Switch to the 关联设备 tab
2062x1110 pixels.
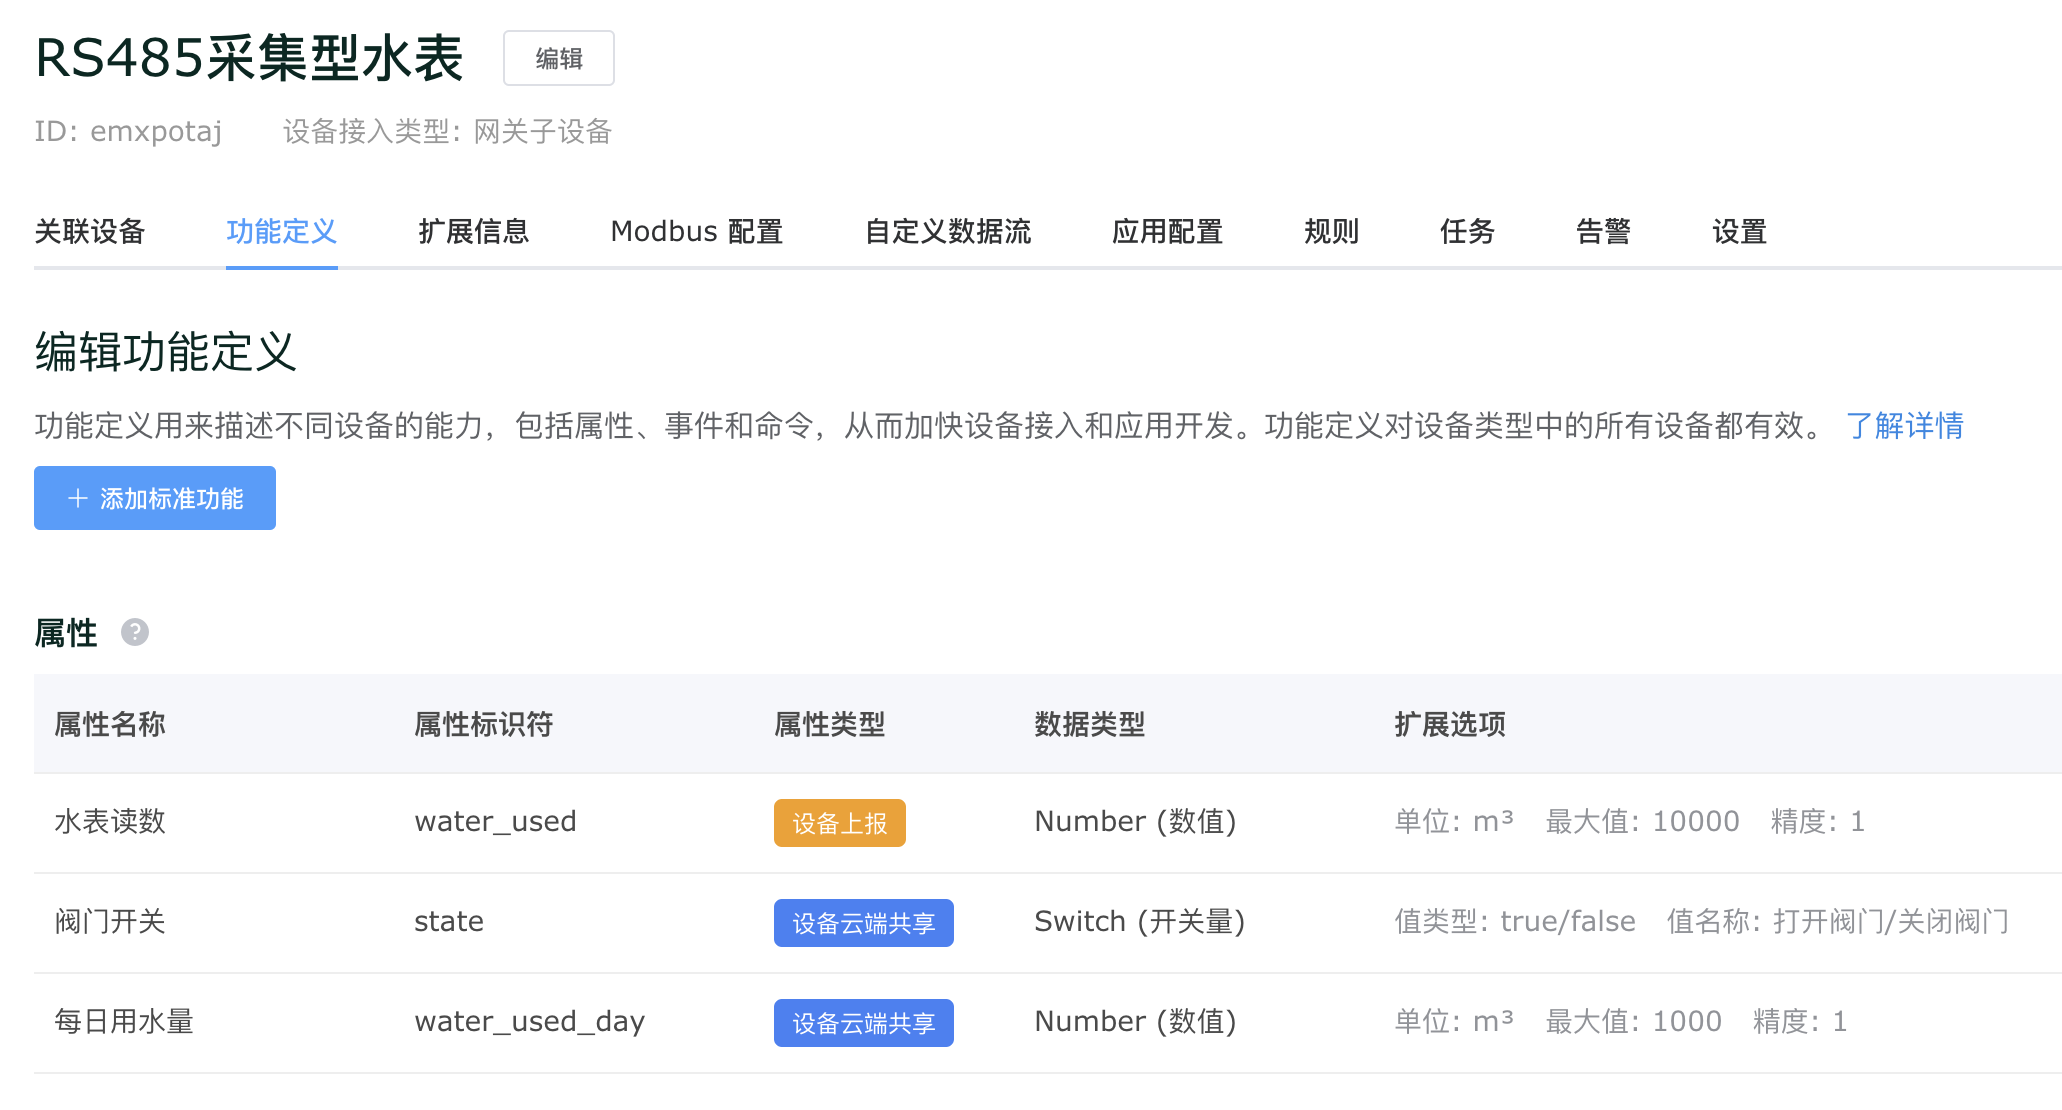tap(90, 232)
